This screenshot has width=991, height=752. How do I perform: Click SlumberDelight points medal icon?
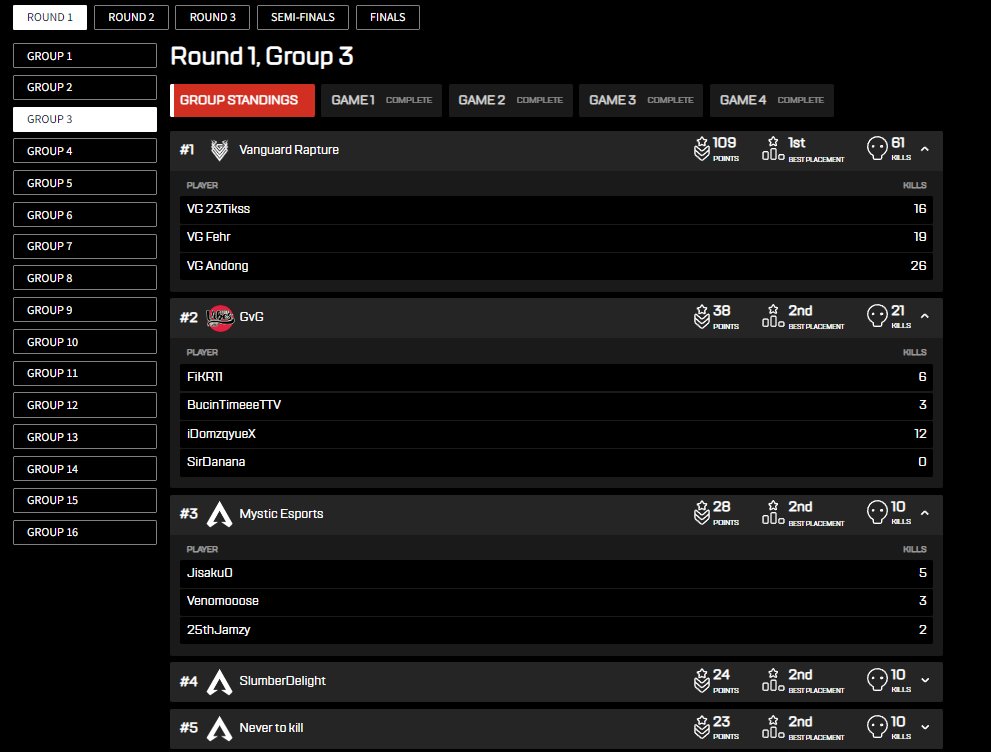pyautogui.click(x=702, y=681)
